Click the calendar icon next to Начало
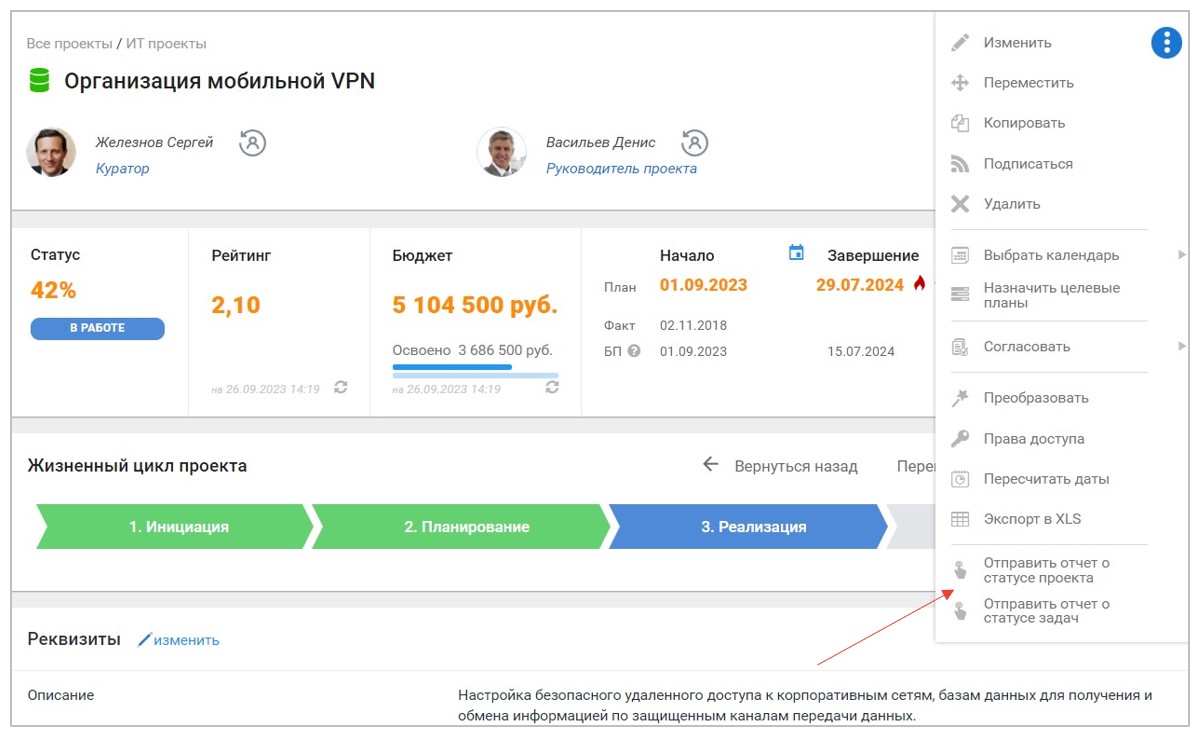The image size is (1201, 737). click(796, 253)
